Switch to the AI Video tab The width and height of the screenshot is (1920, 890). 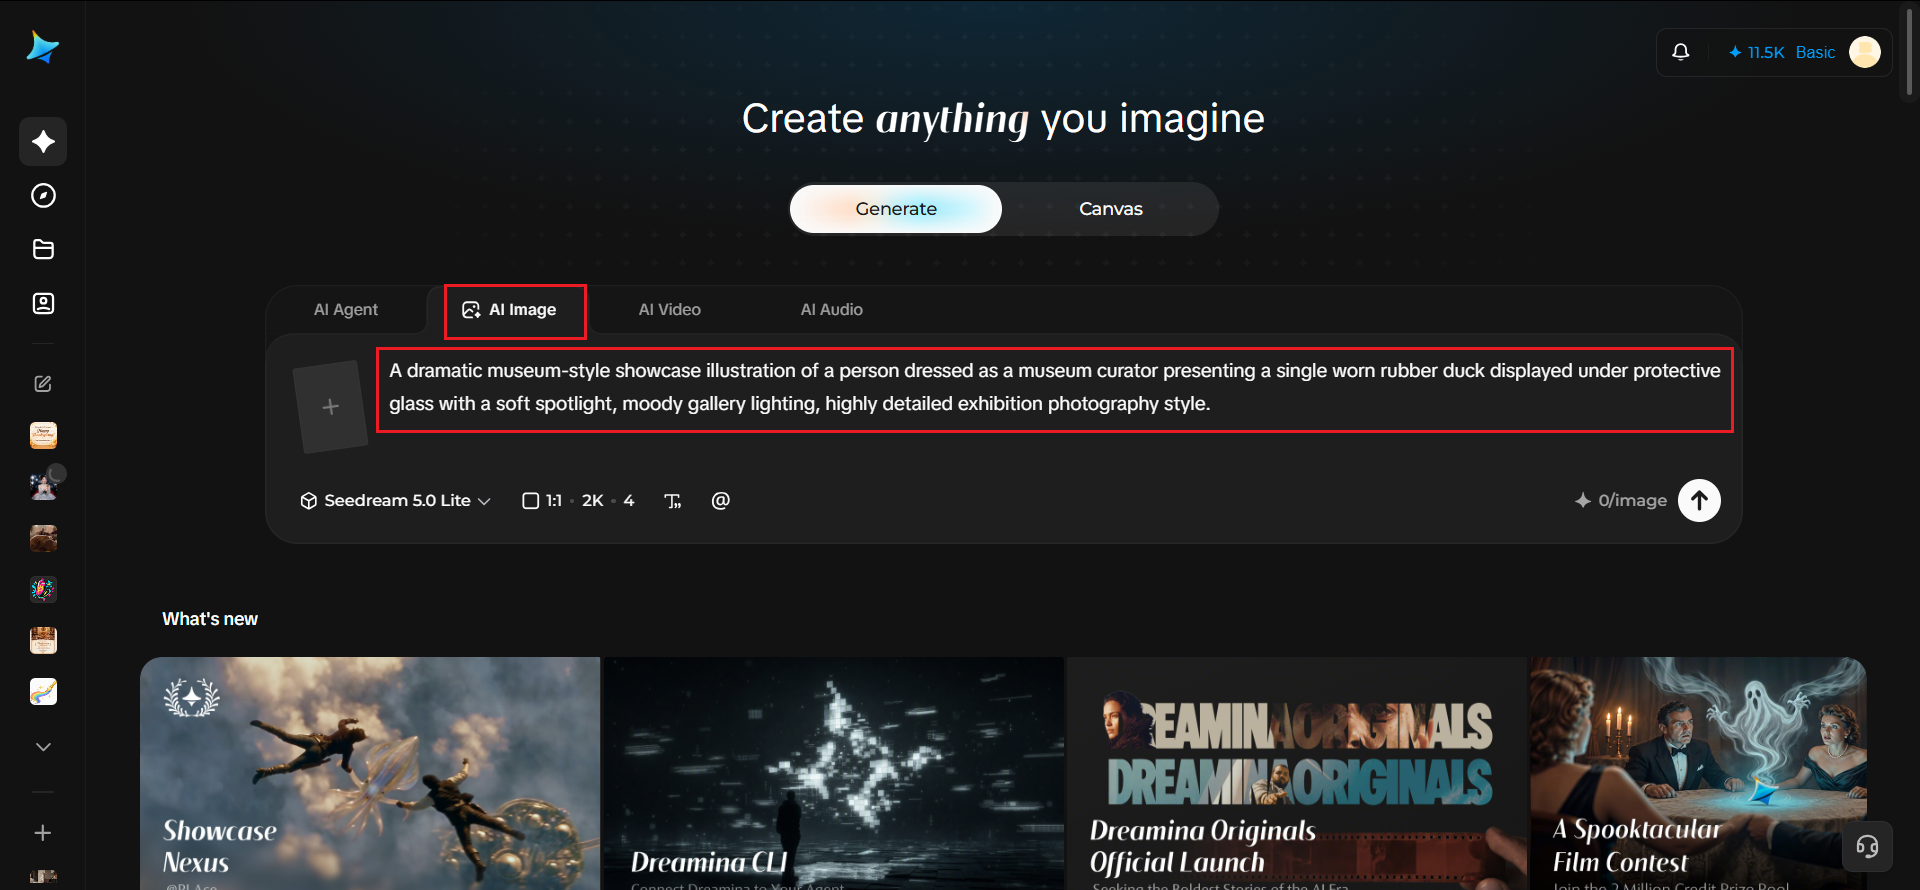point(670,310)
